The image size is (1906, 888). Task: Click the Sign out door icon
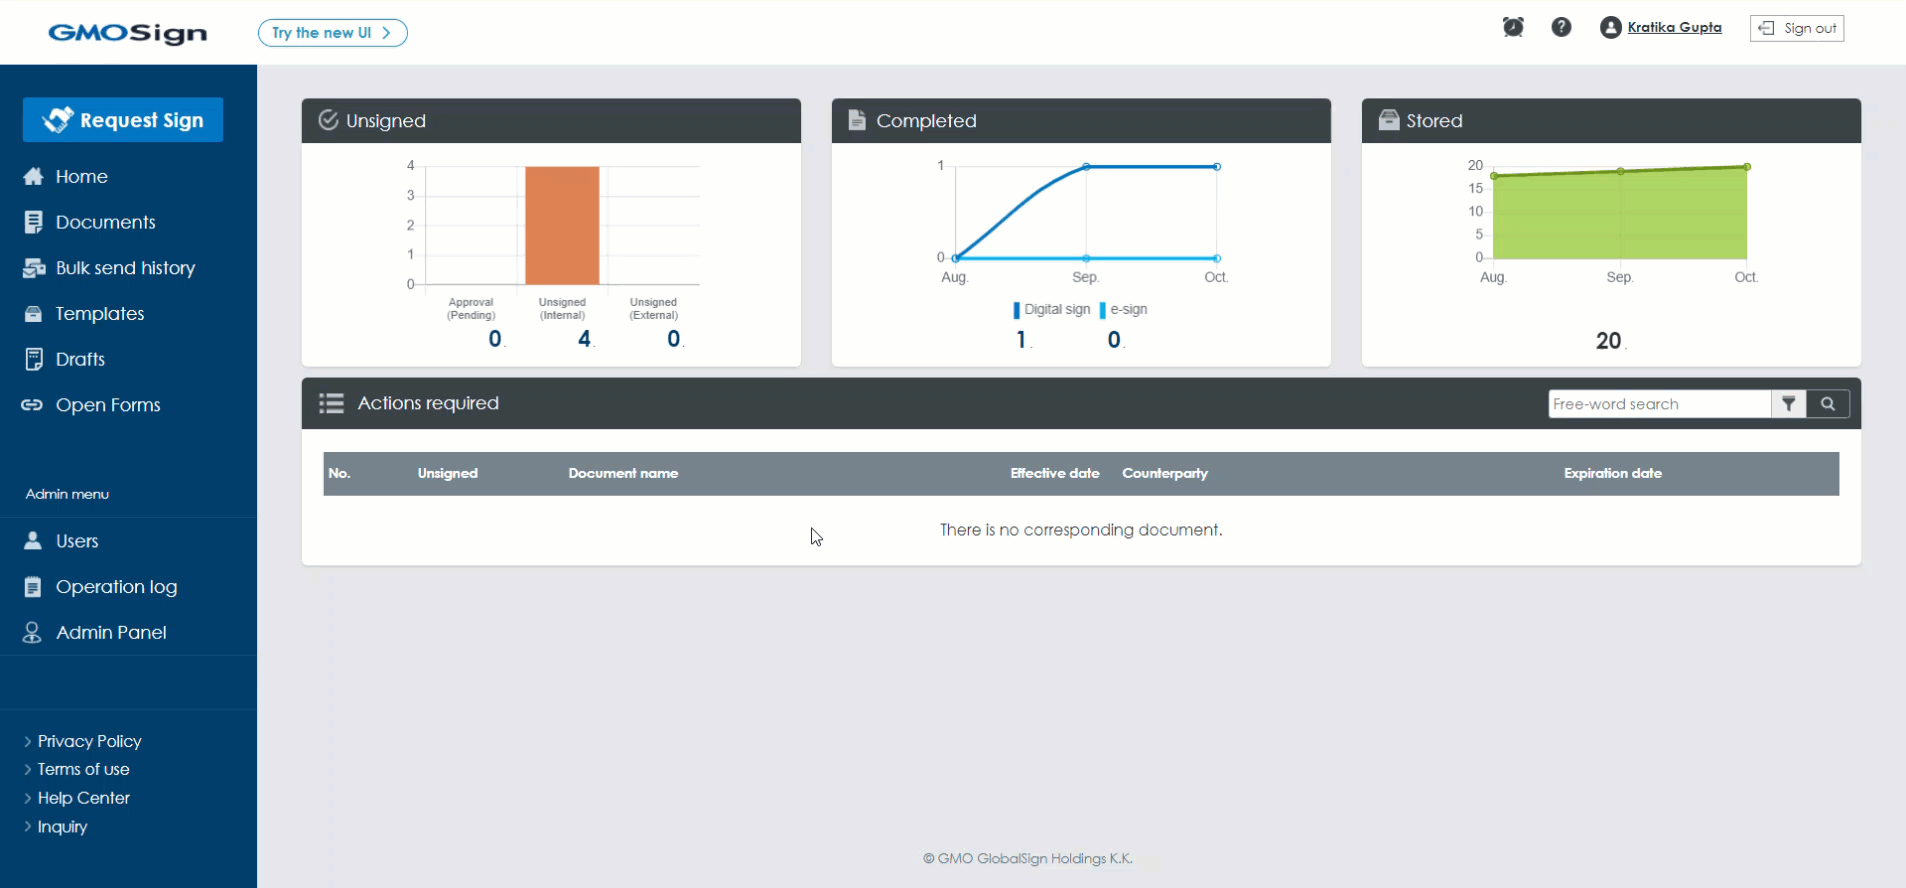(x=1766, y=28)
